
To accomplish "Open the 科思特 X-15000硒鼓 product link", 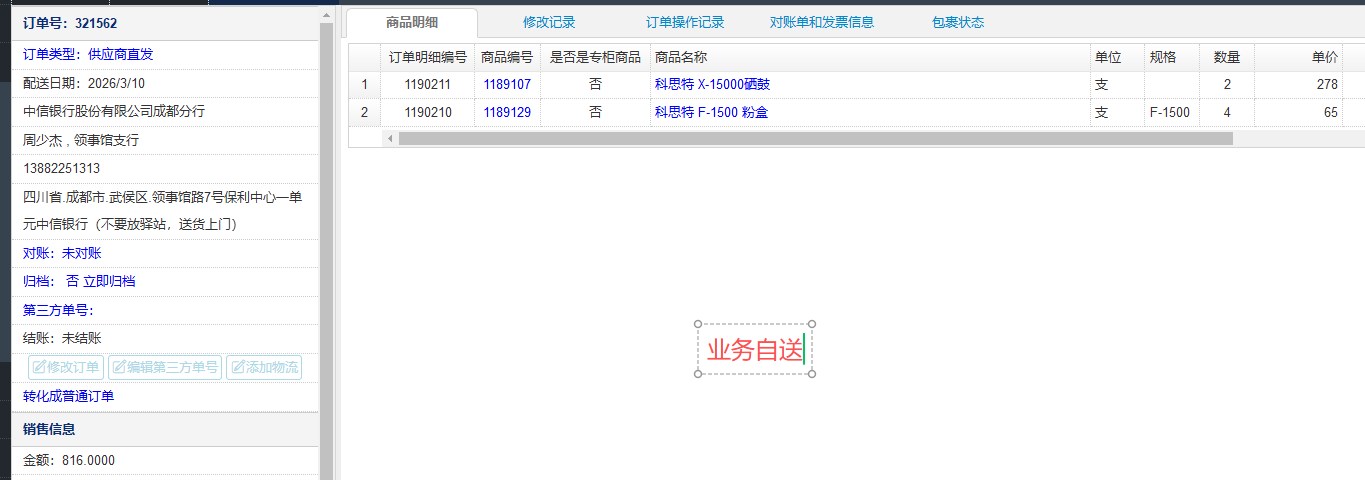I will 712,85.
